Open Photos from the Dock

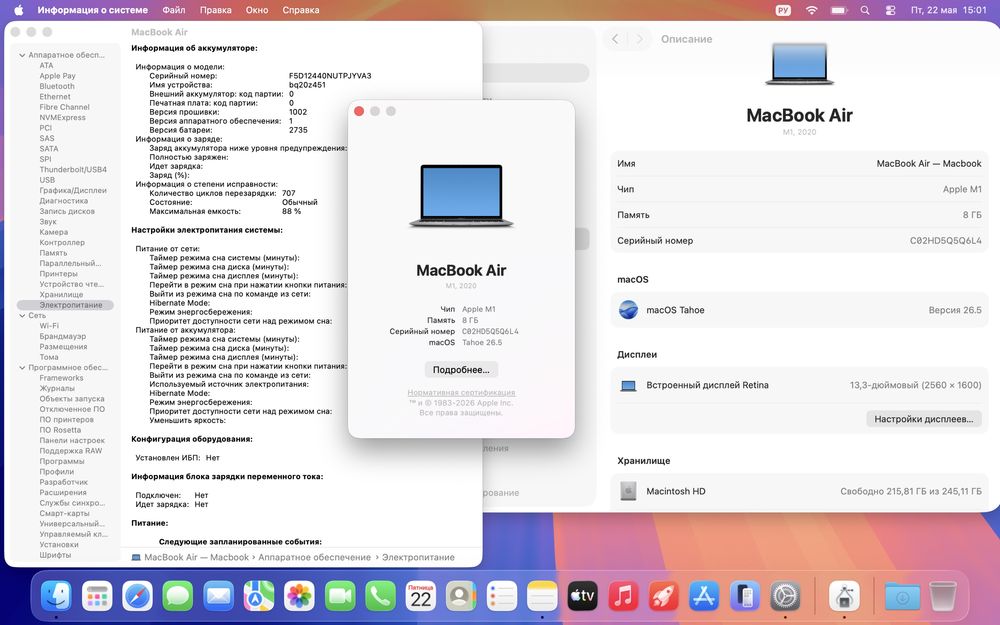click(299, 596)
